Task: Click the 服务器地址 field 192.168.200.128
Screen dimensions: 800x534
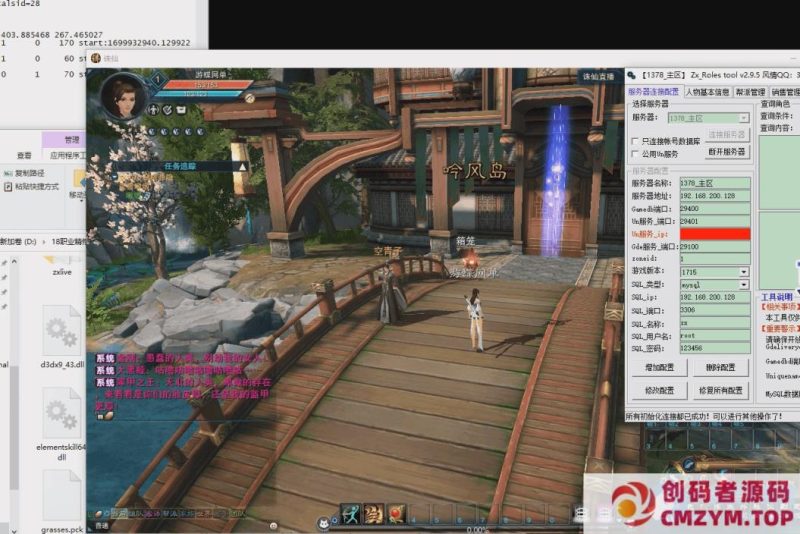Action: pos(715,196)
